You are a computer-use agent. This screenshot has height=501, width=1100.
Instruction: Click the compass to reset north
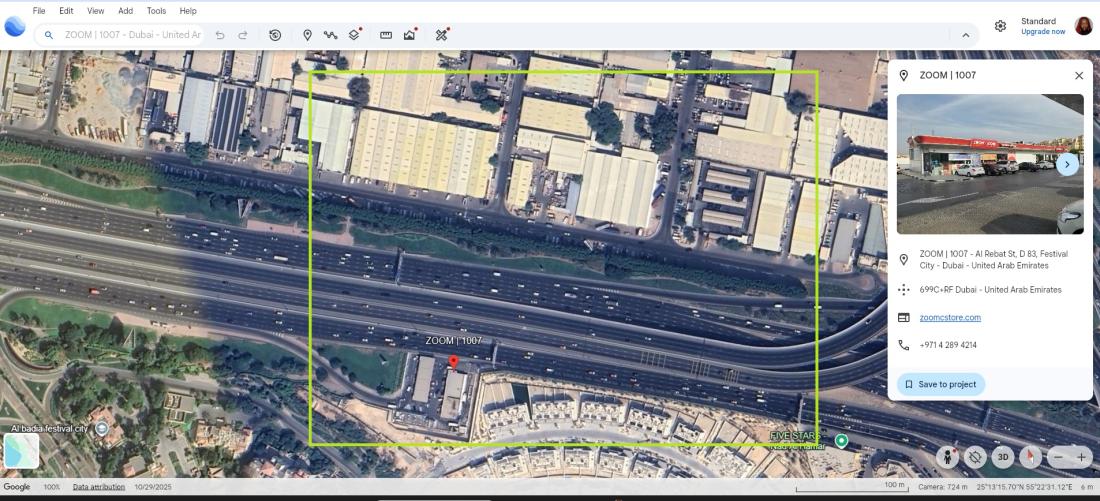[1030, 456]
